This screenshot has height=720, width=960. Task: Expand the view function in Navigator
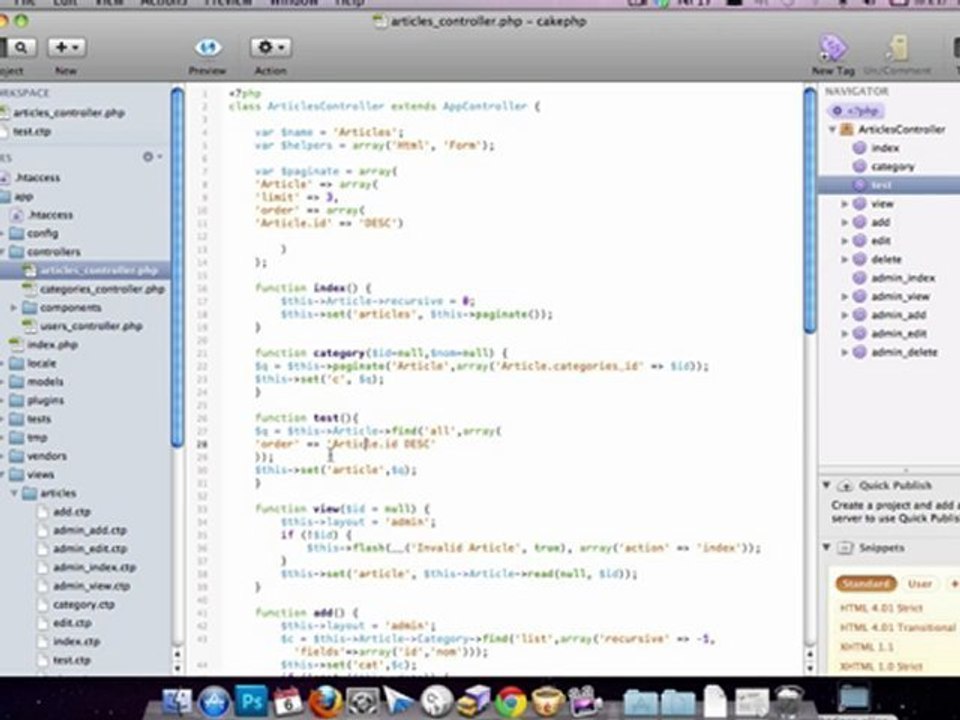(x=844, y=204)
